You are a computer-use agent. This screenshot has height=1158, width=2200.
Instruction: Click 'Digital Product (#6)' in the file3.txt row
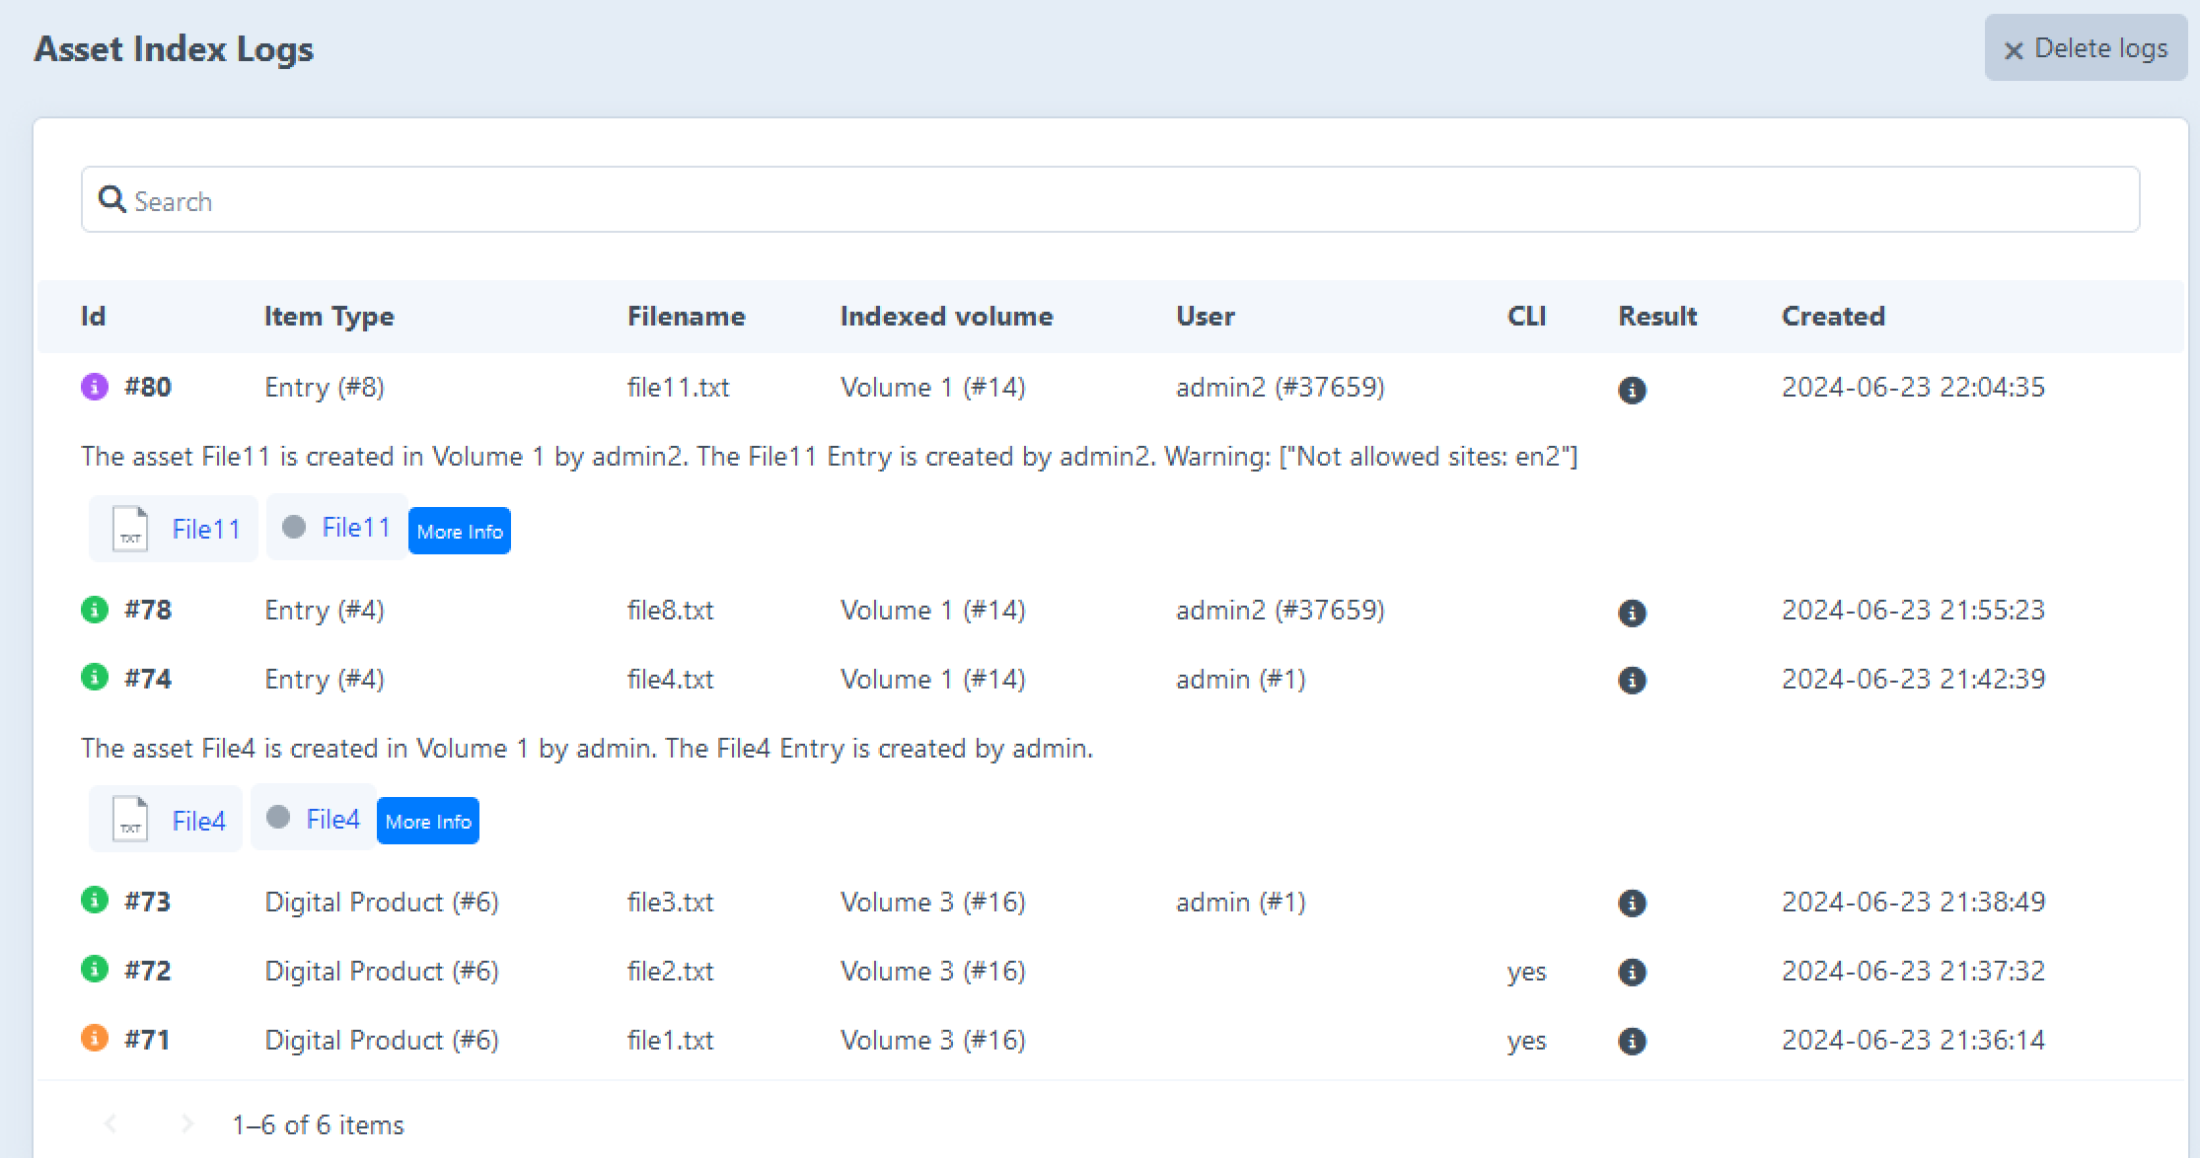(381, 902)
